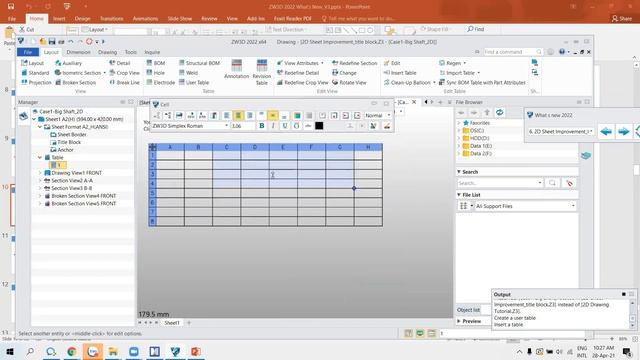Toggle right text alignment
Screen dimensions: 640x360
250,116
